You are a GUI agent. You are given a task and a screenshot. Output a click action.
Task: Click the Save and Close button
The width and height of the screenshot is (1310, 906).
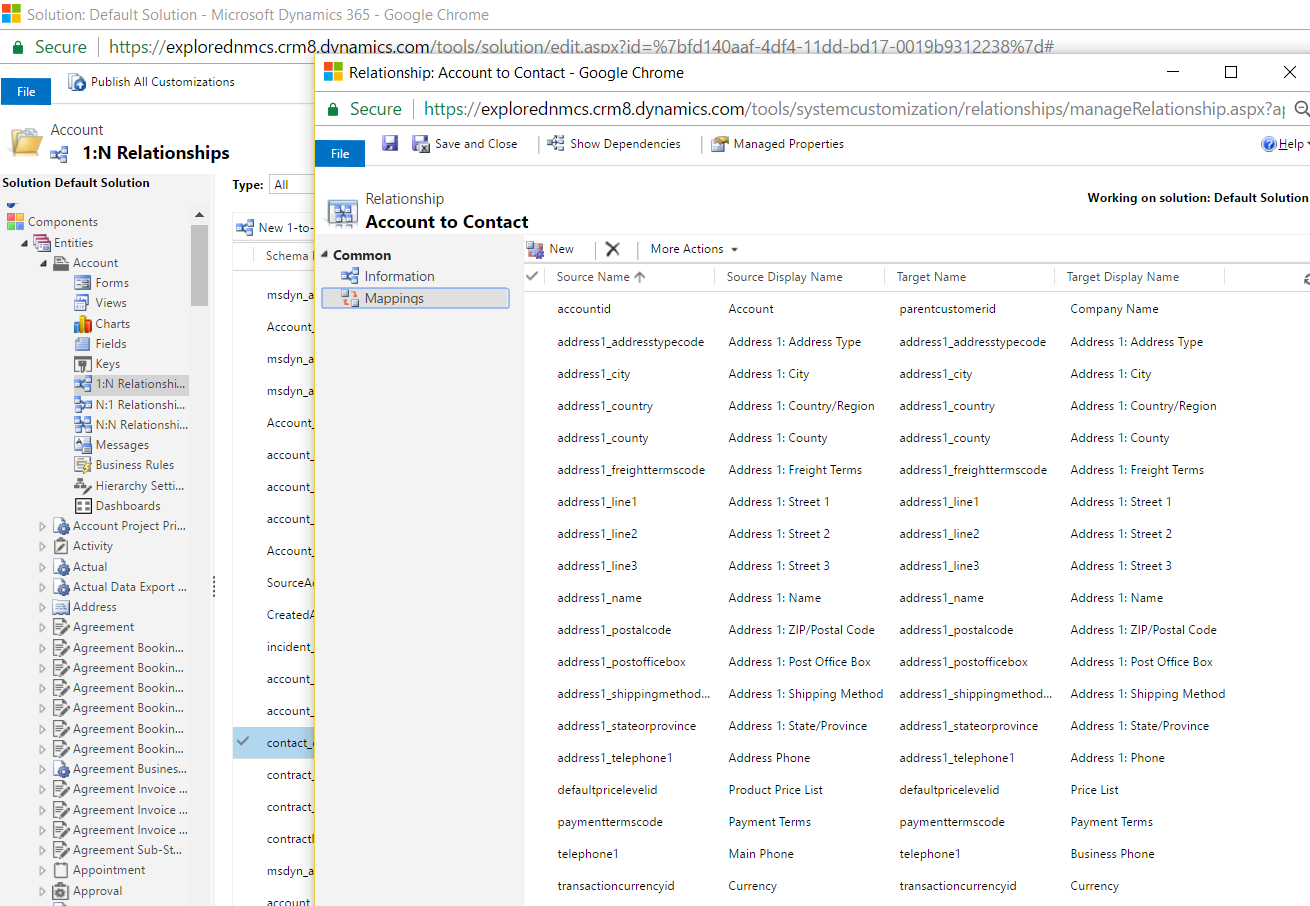(x=466, y=144)
